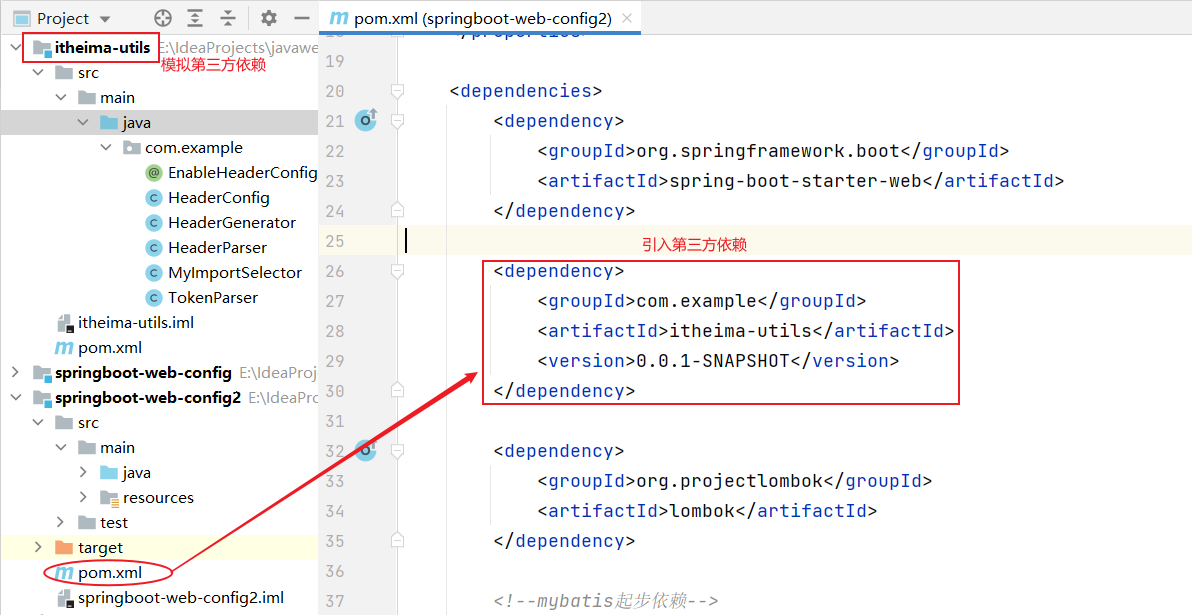This screenshot has width=1192, height=615.
Task: Open the EnableHeaderConfig annotation class
Action: coord(241,172)
